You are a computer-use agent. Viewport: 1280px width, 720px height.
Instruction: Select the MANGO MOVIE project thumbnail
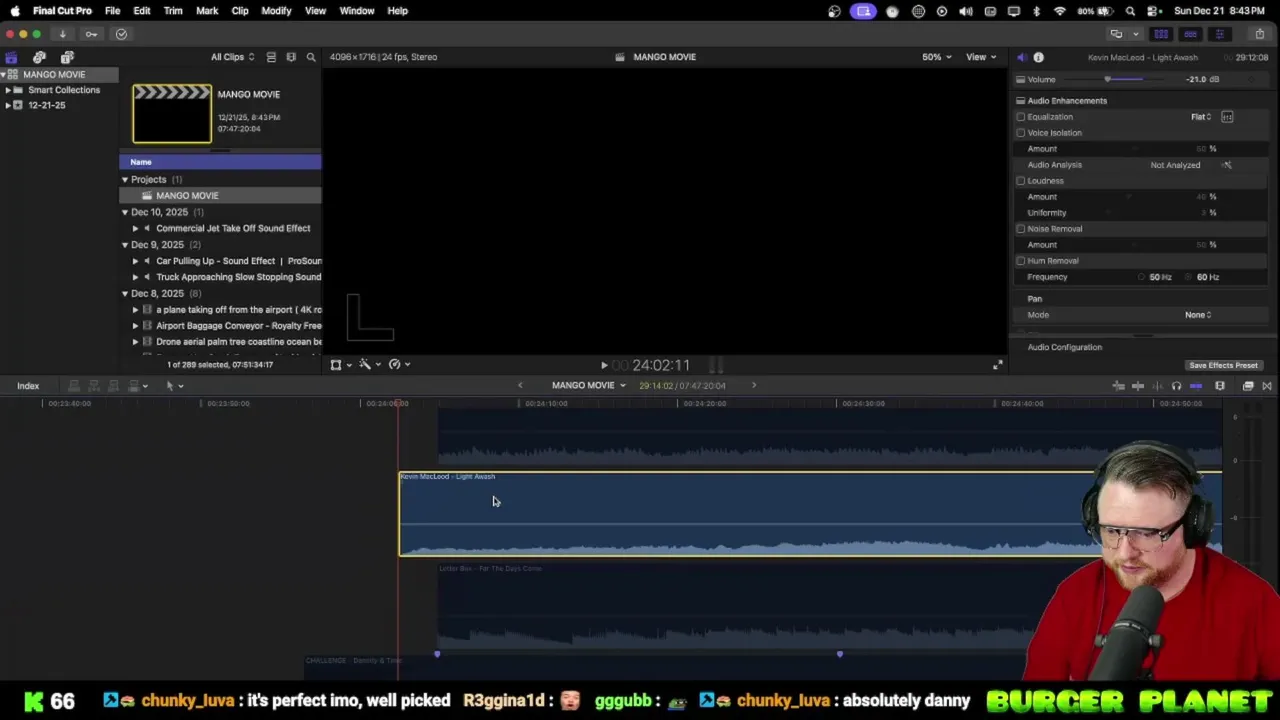(x=172, y=114)
